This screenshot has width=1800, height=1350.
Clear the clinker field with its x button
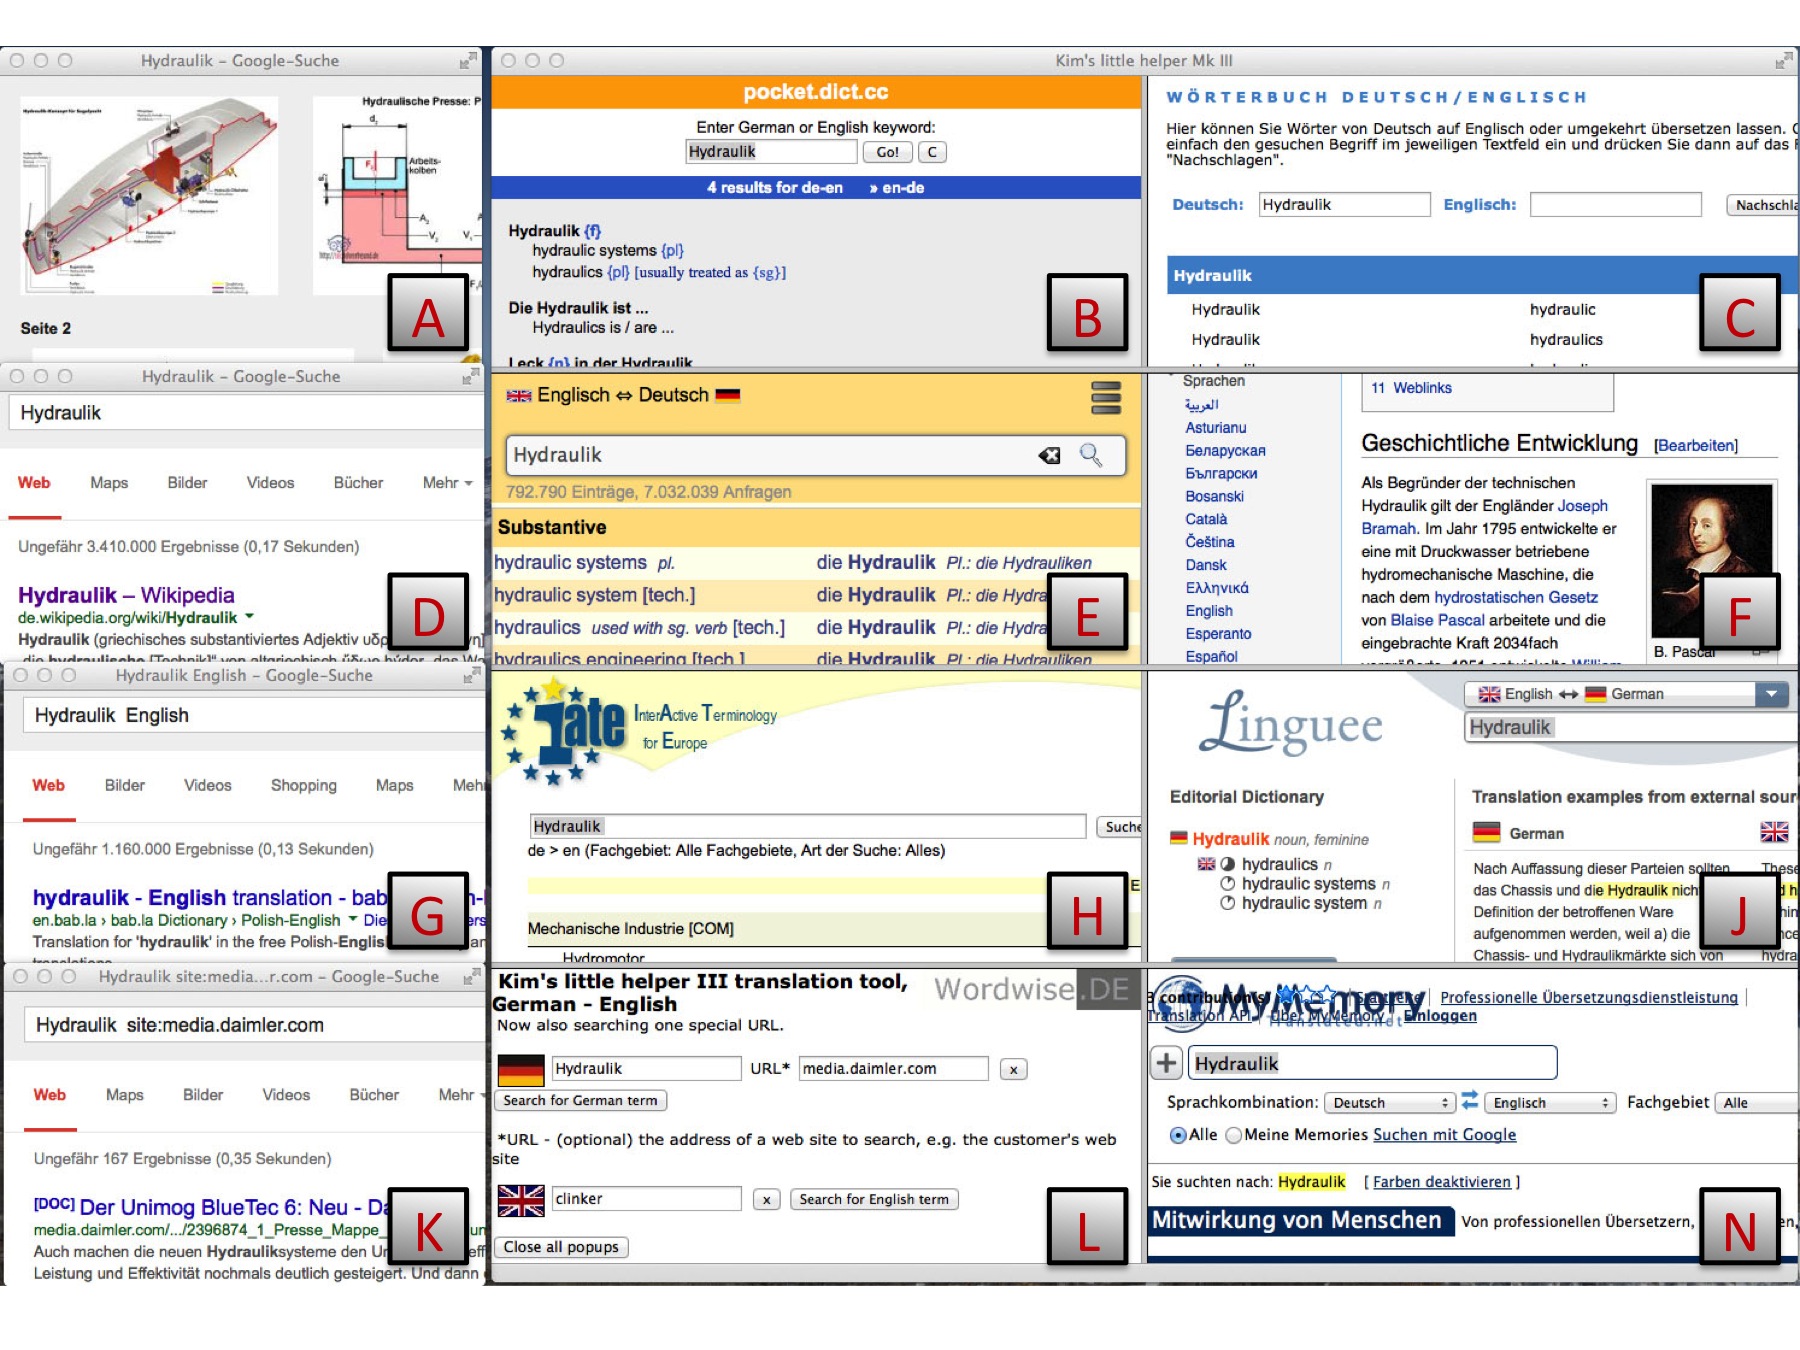(766, 1199)
